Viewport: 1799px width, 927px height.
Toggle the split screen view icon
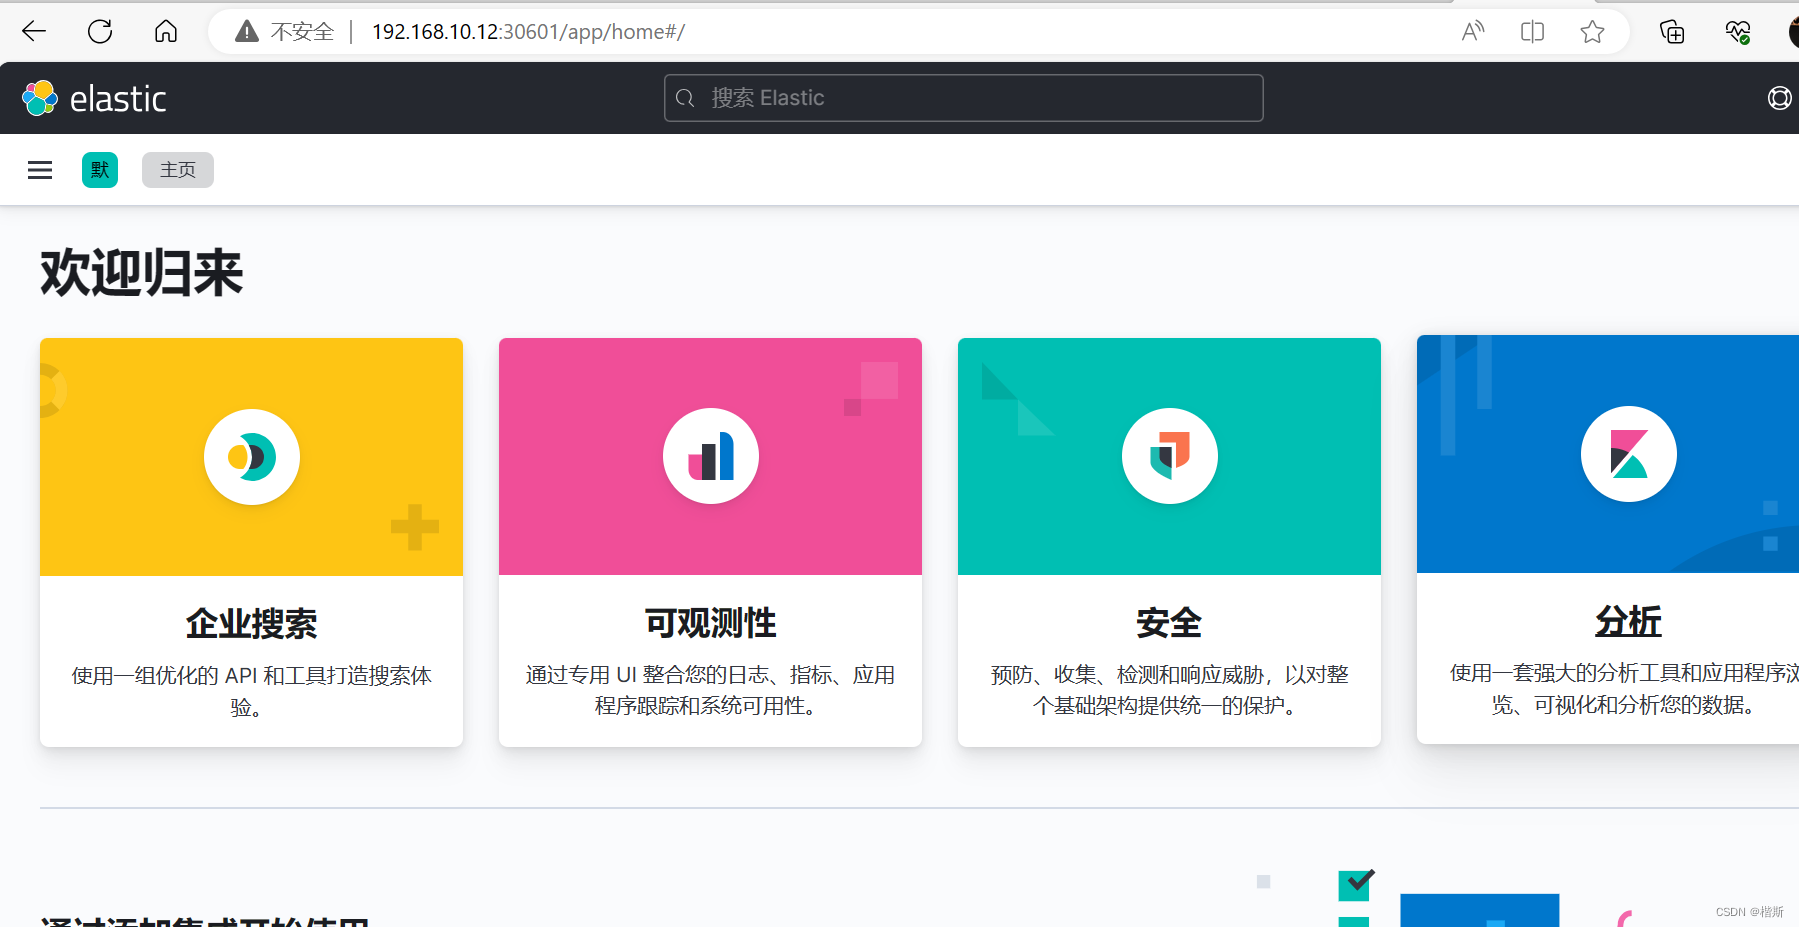(x=1531, y=31)
